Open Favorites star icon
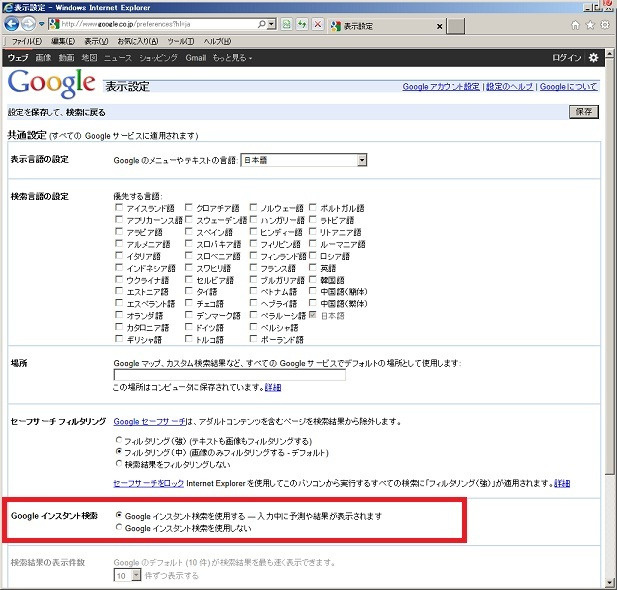The width and height of the screenshot is (617, 590). pos(590,25)
